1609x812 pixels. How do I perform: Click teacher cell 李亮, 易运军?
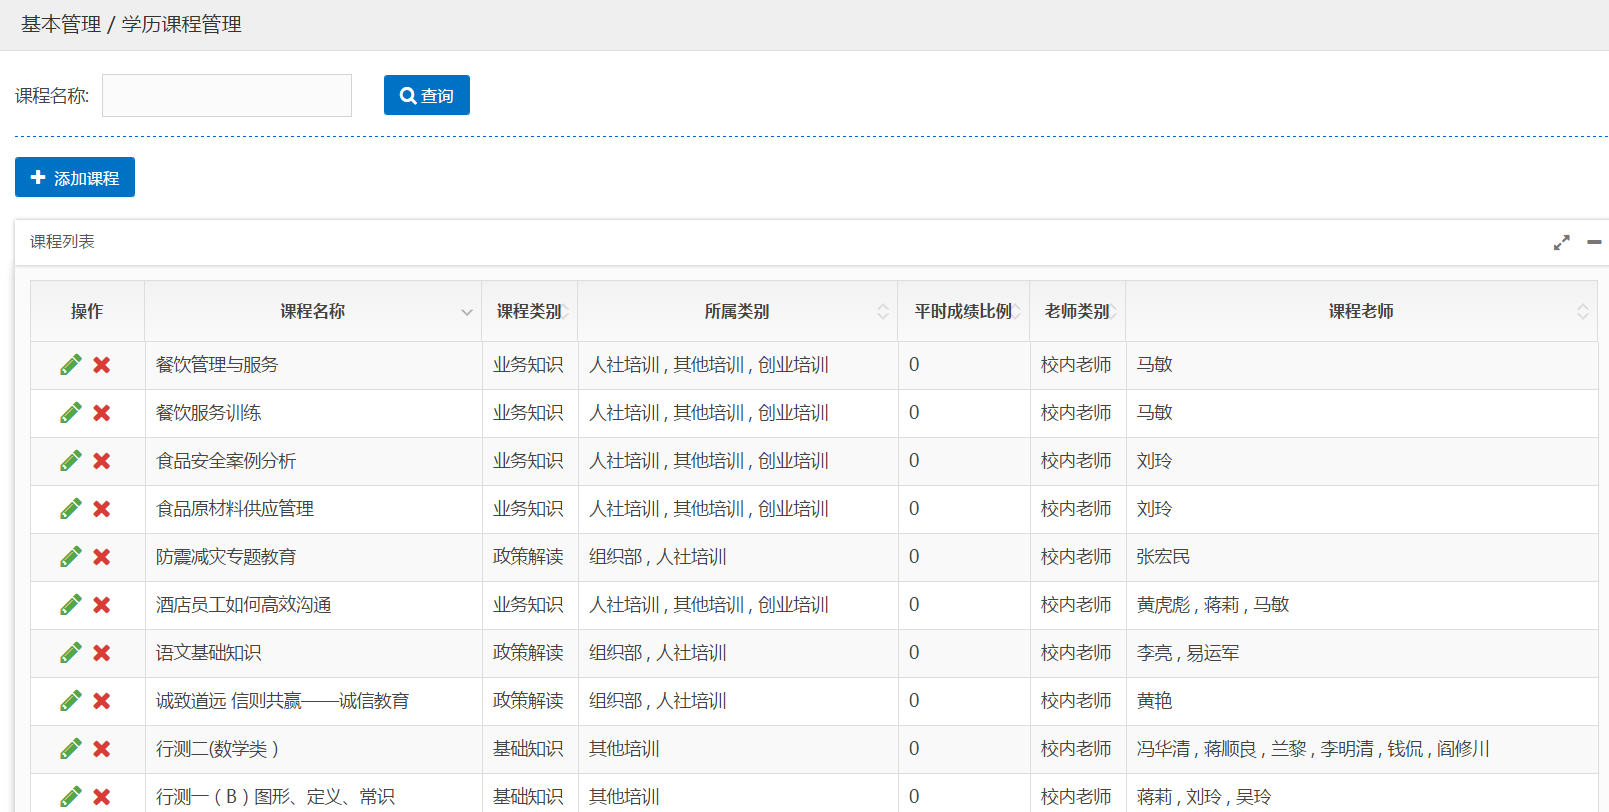coord(1361,653)
